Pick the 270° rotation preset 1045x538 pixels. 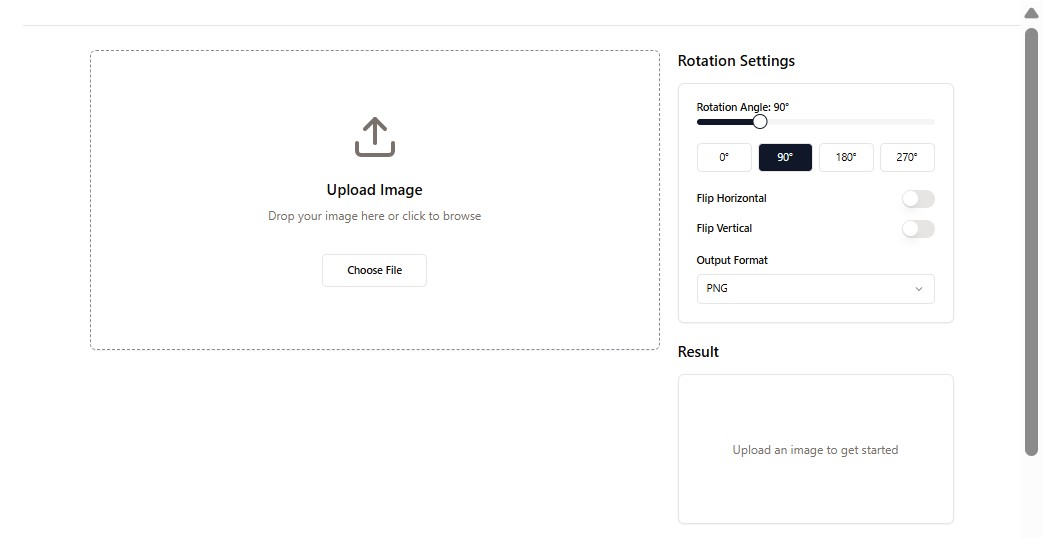907,157
